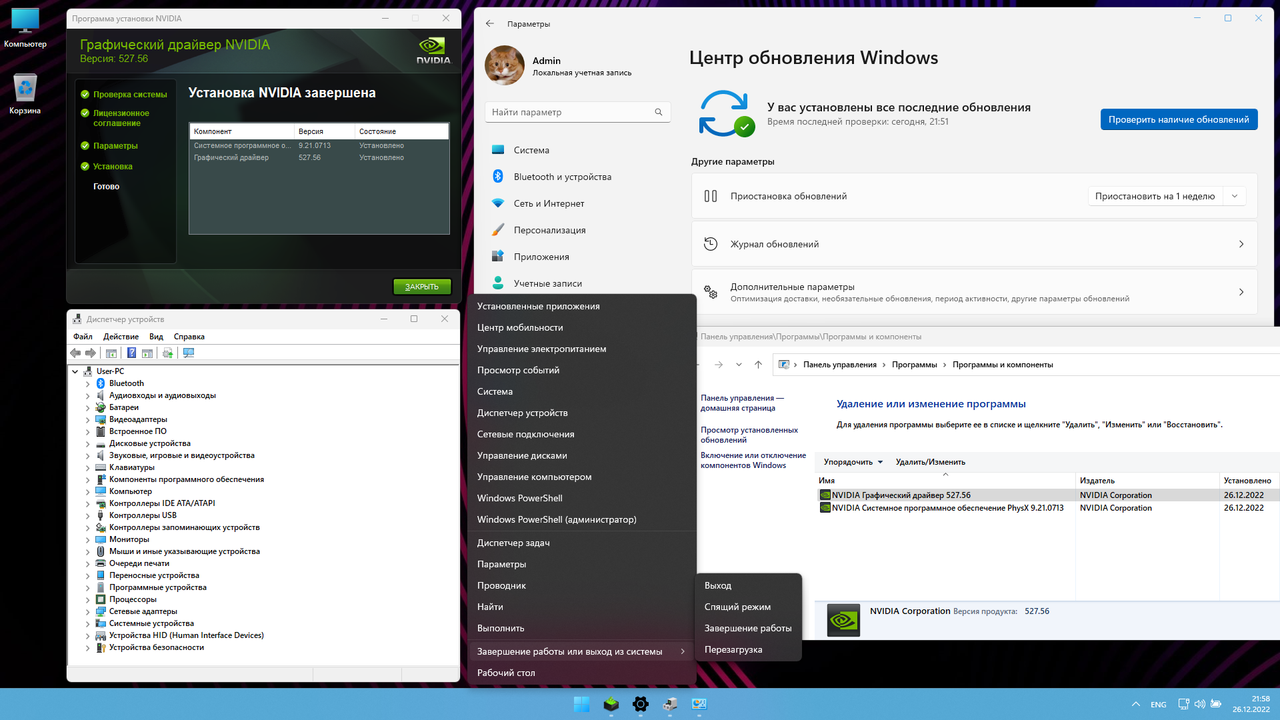
Task: Click the search magnifier in Найти параметр box
Action: (658, 112)
